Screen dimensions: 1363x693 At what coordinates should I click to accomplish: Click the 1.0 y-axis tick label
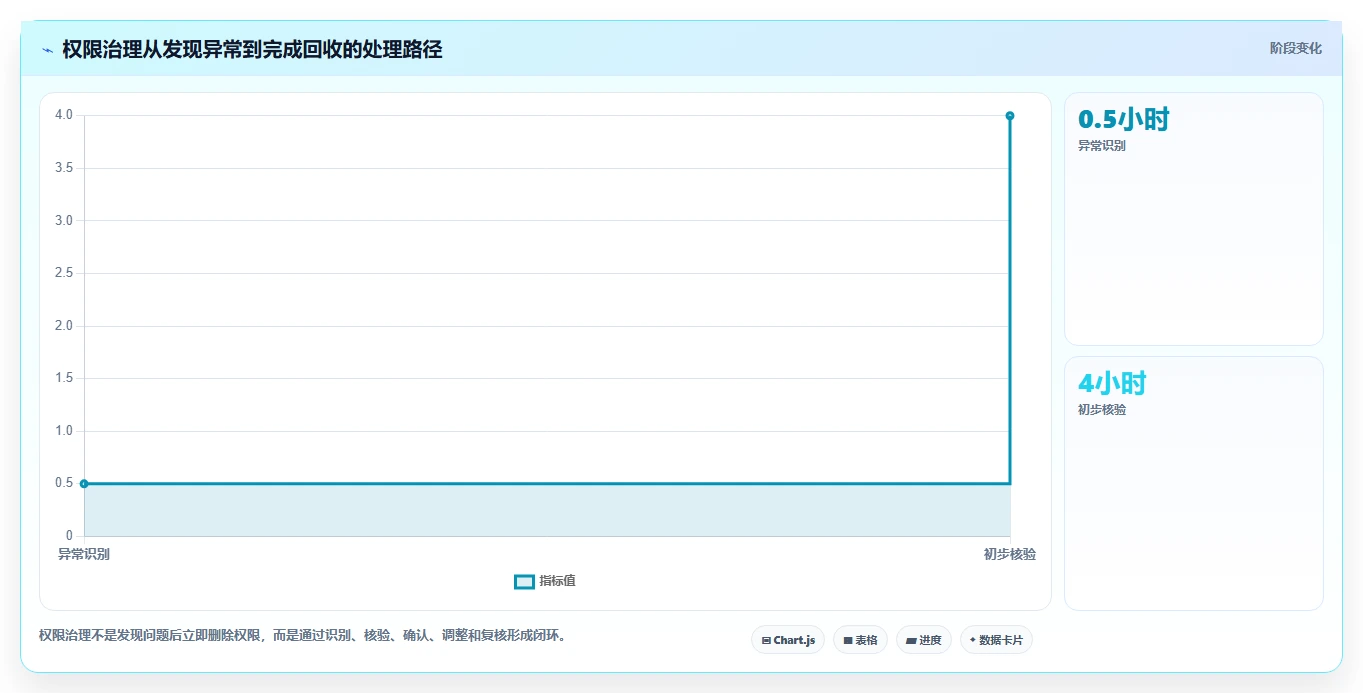(x=64, y=431)
